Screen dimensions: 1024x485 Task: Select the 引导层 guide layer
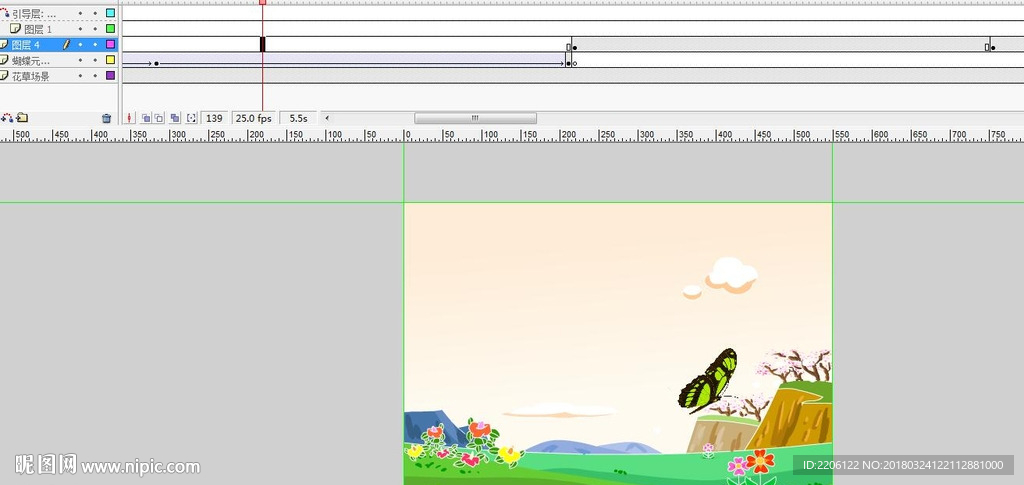coord(34,14)
